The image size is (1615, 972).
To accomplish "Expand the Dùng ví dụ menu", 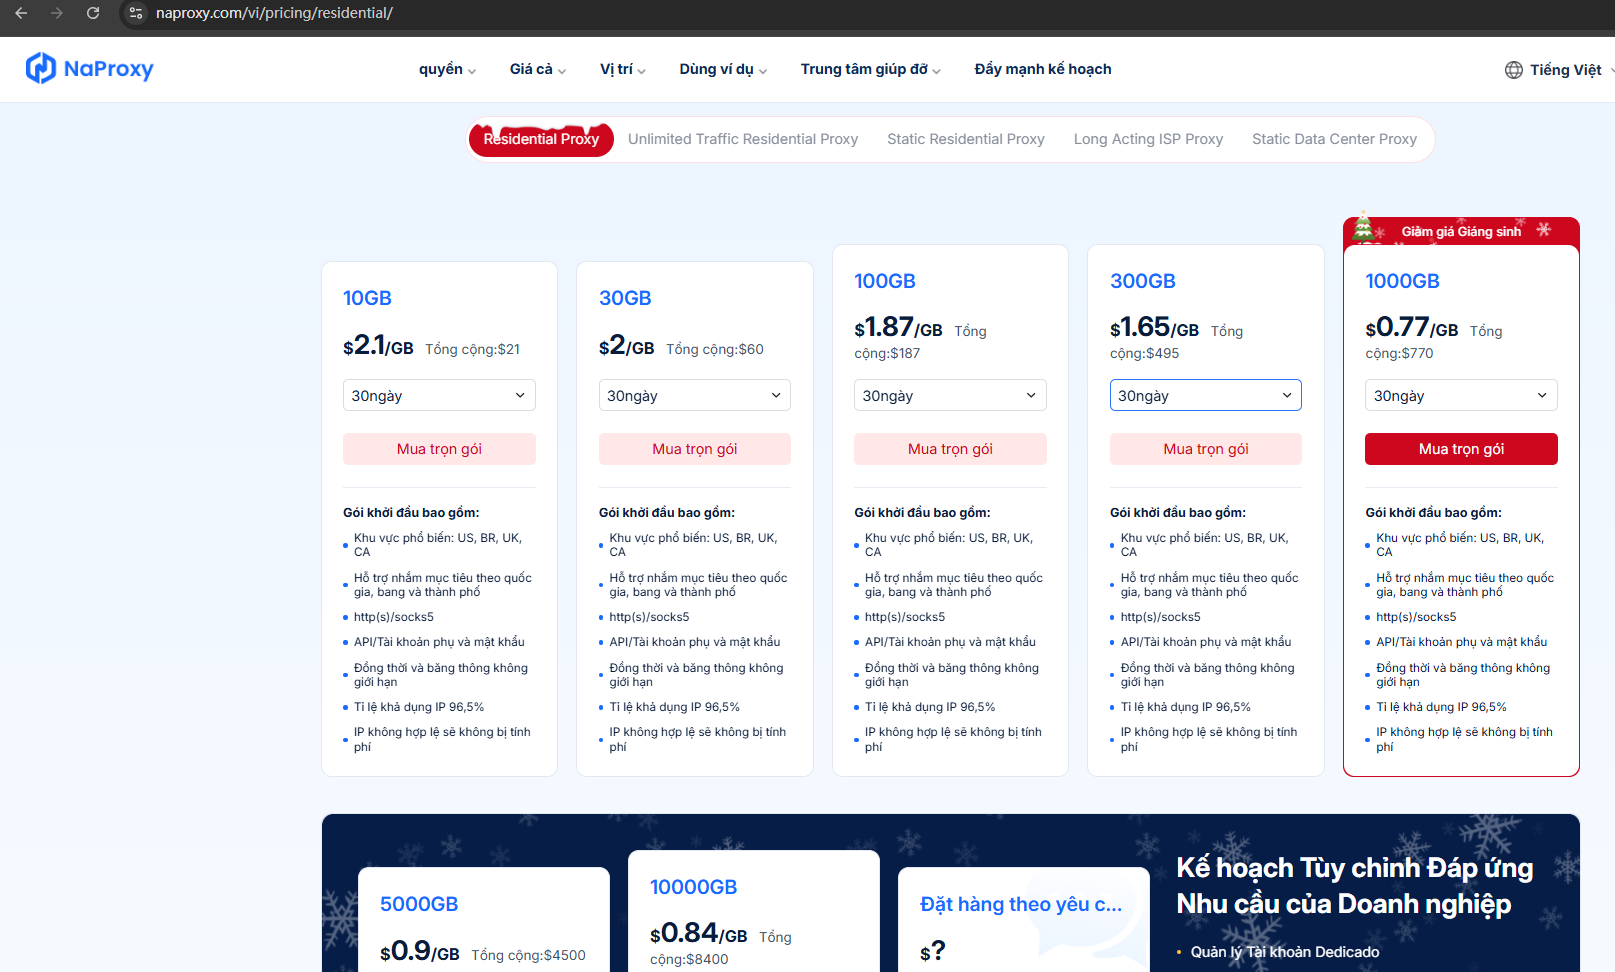I will click(x=723, y=69).
